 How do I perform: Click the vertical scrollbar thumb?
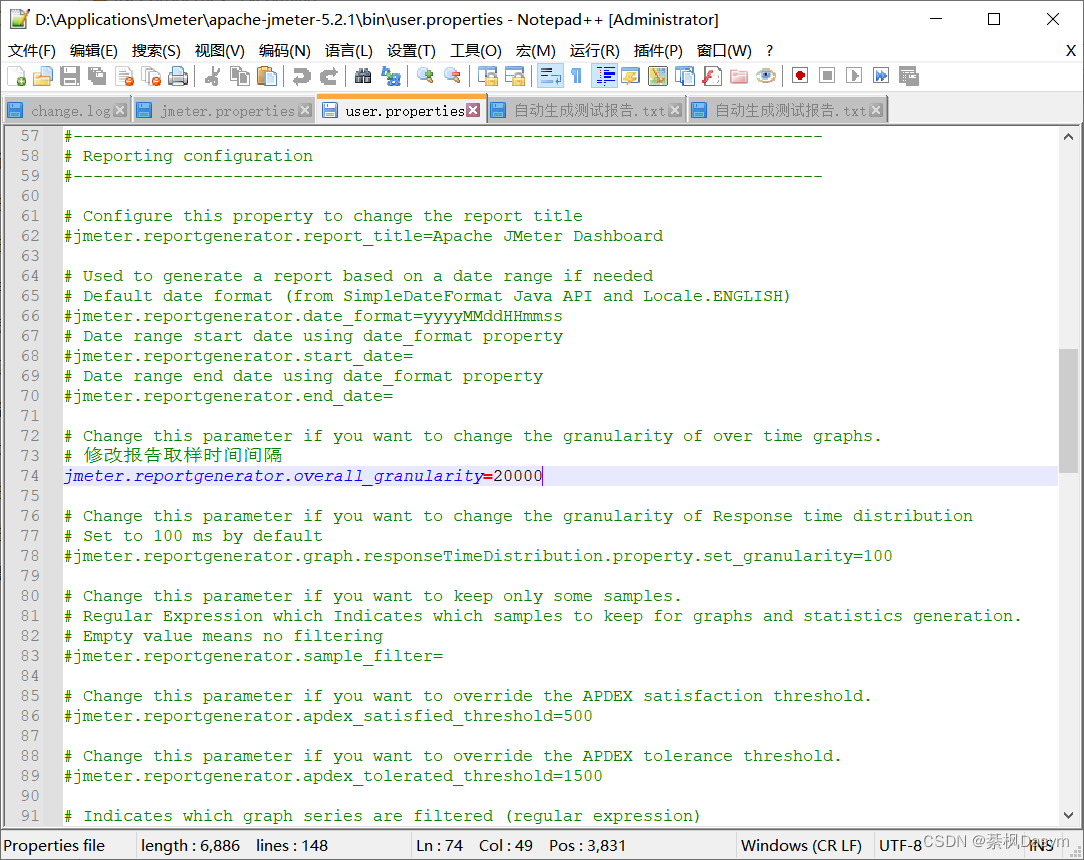1068,411
